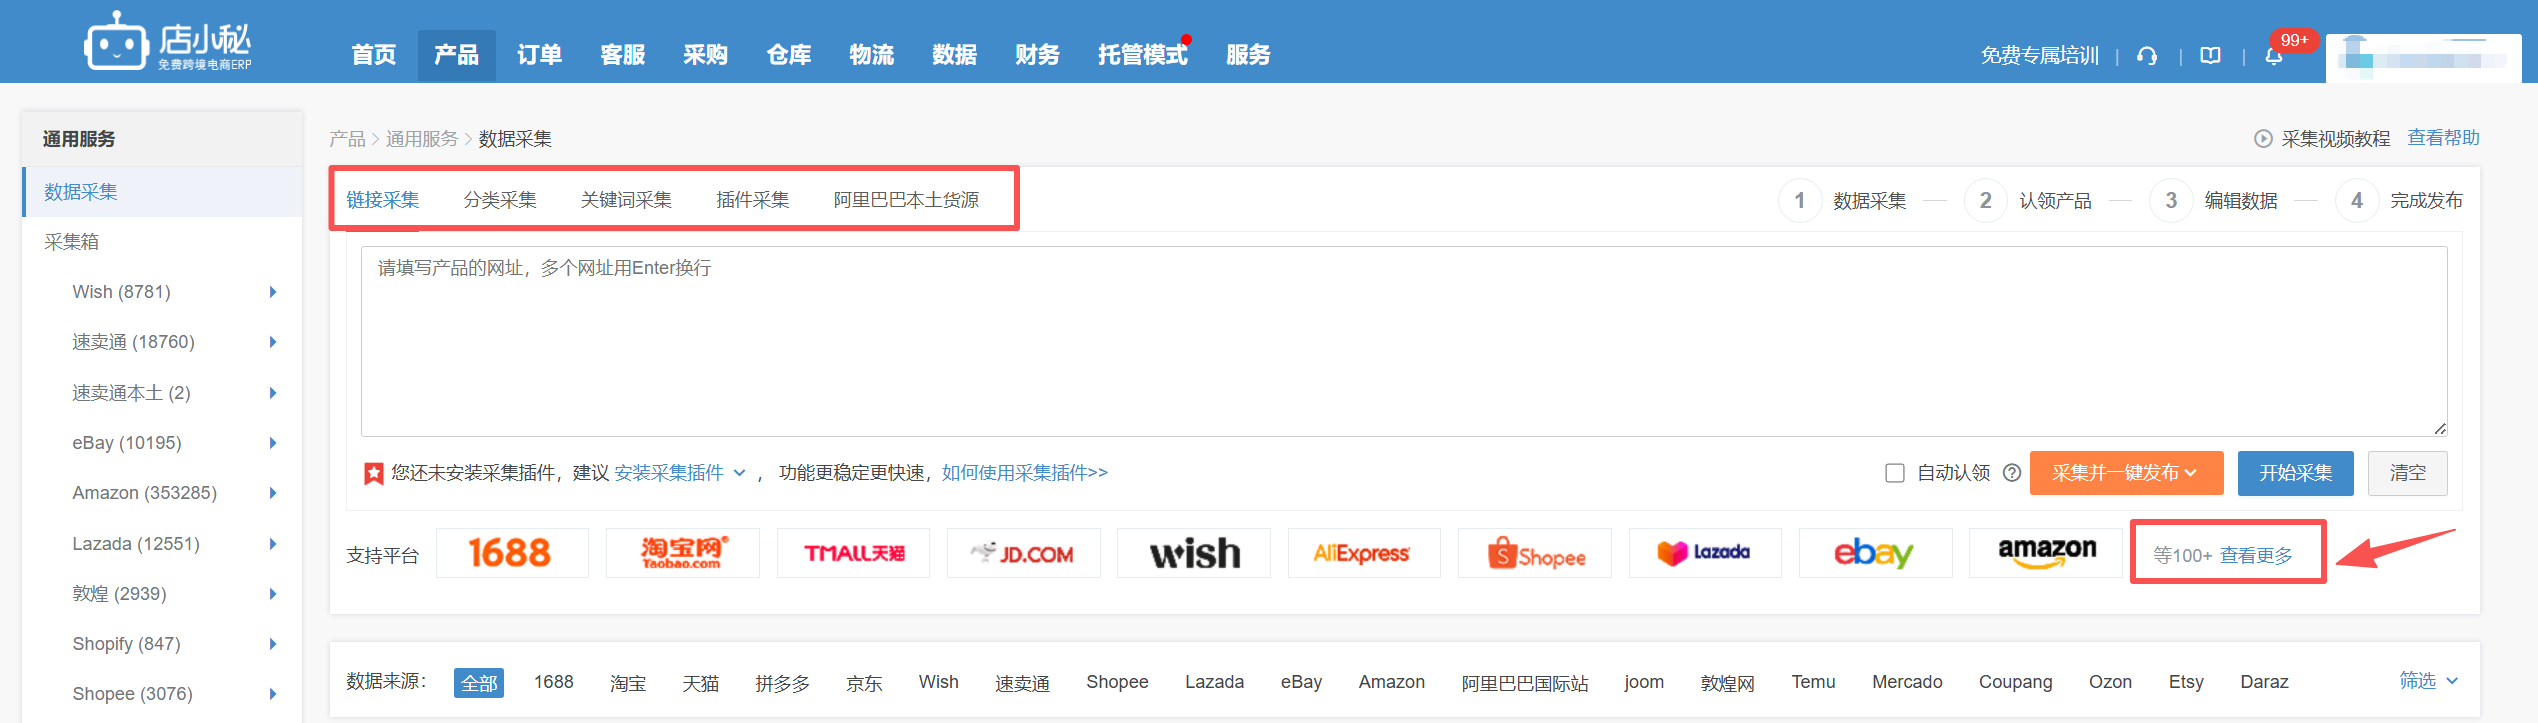Select the ebay platform logo
The height and width of the screenshot is (723, 2538).
[1876, 553]
